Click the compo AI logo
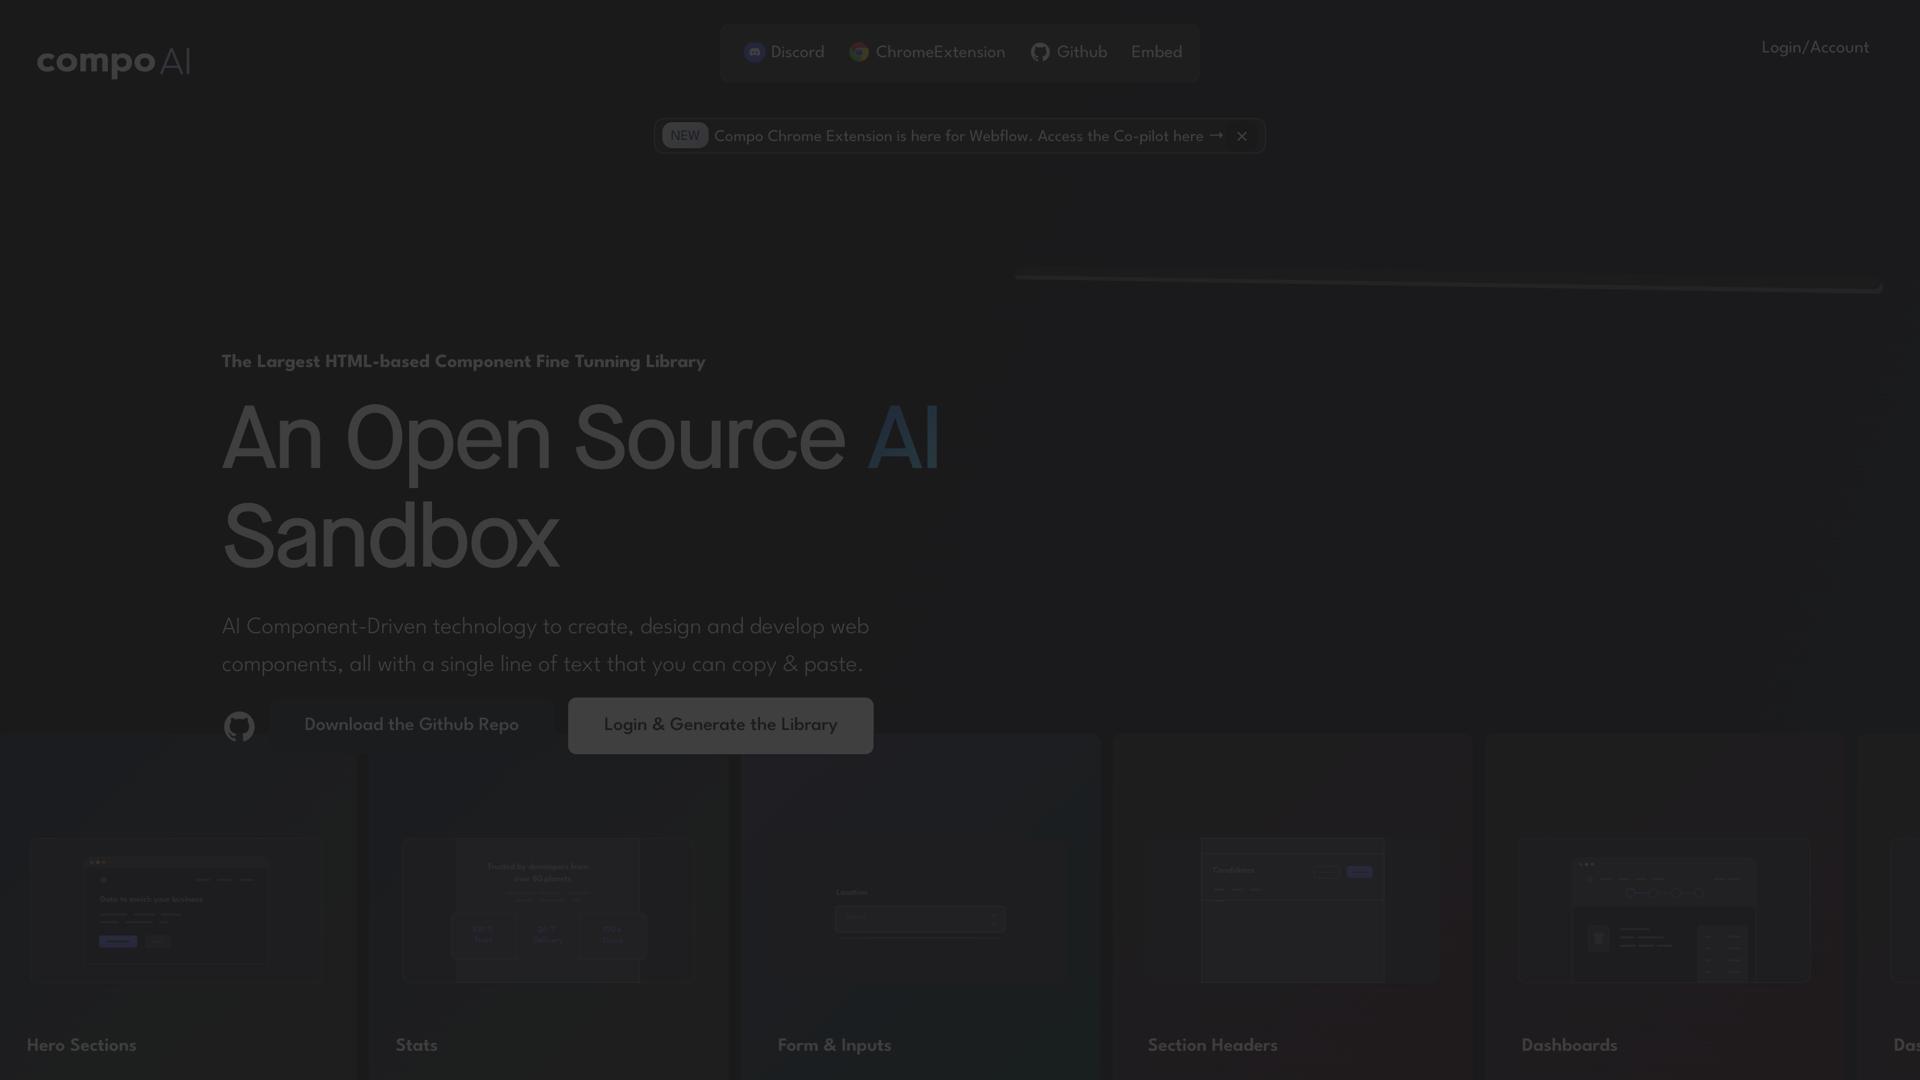This screenshot has height=1080, width=1920. (x=112, y=62)
